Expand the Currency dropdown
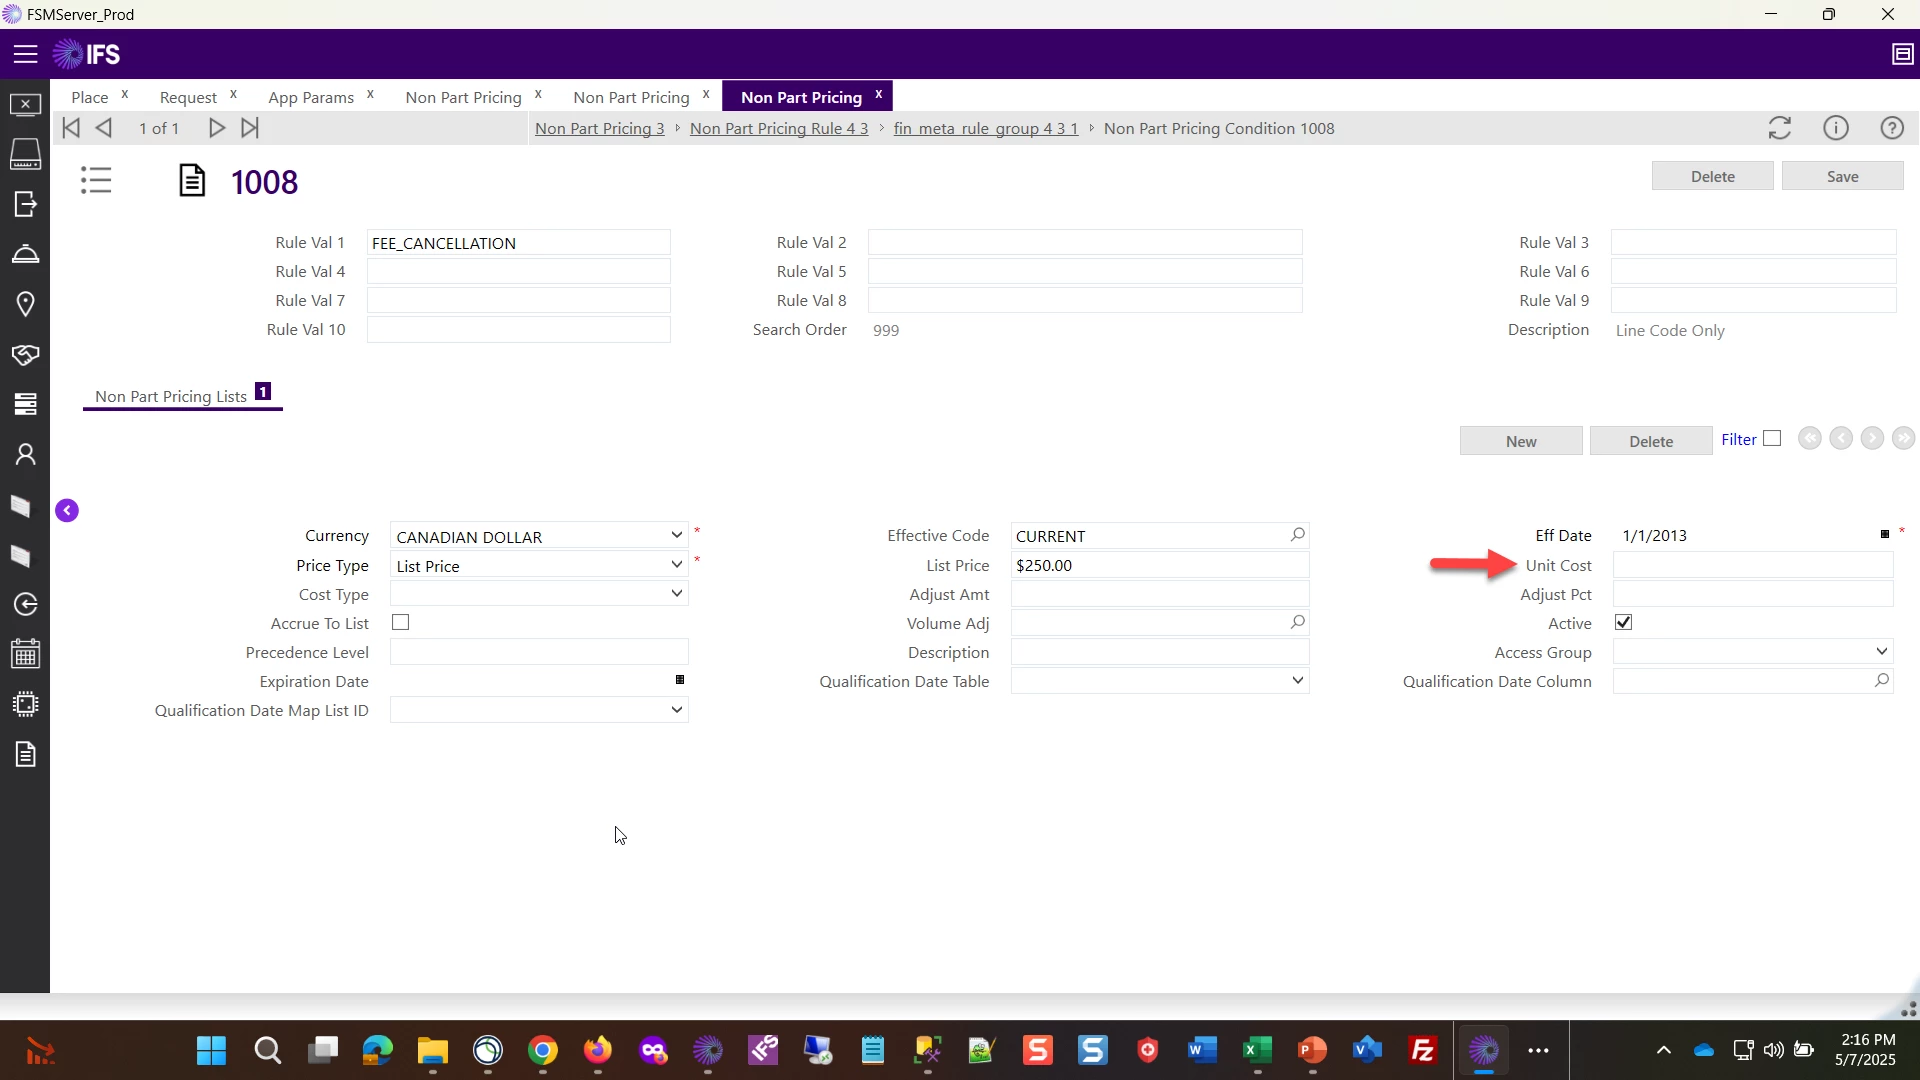The width and height of the screenshot is (1920, 1080). coord(677,536)
